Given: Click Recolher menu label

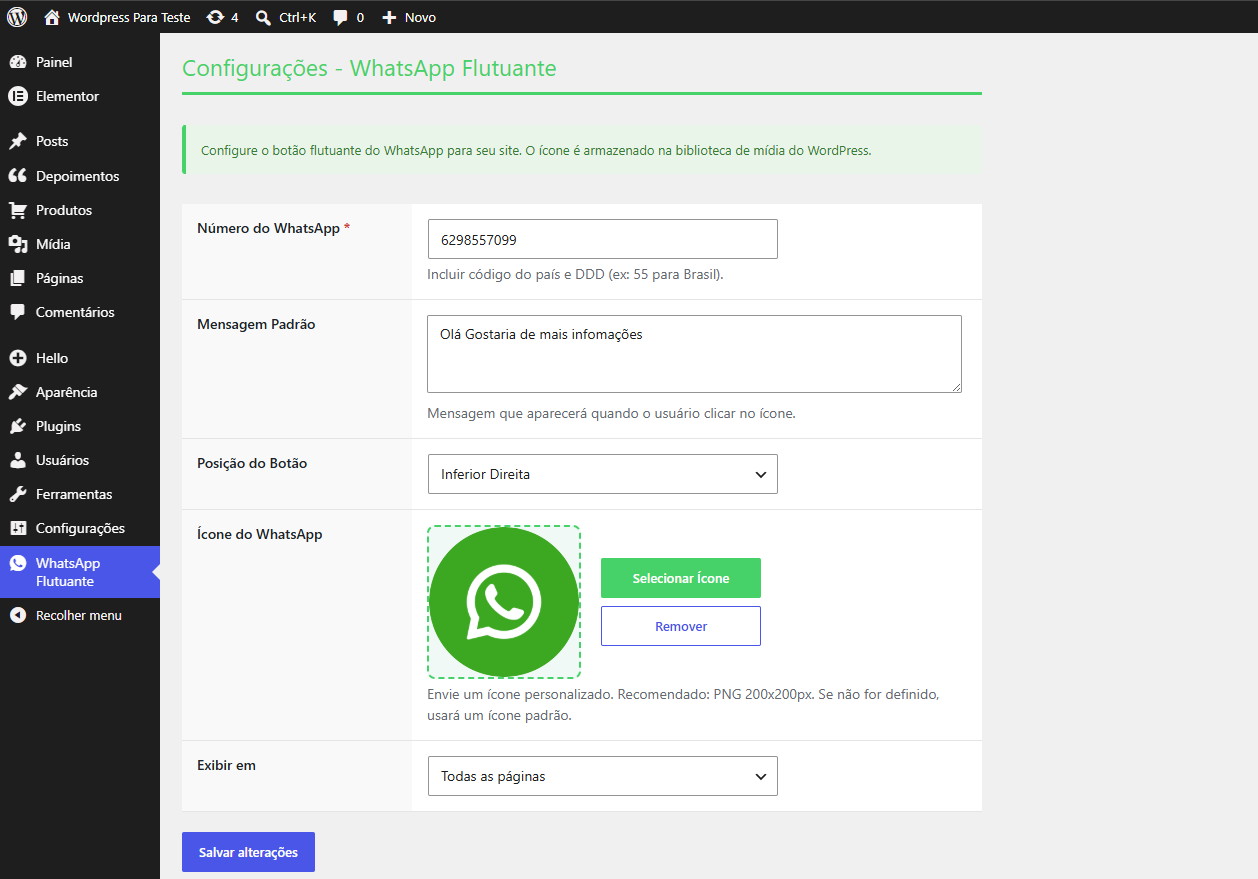Looking at the screenshot, I should [79, 615].
